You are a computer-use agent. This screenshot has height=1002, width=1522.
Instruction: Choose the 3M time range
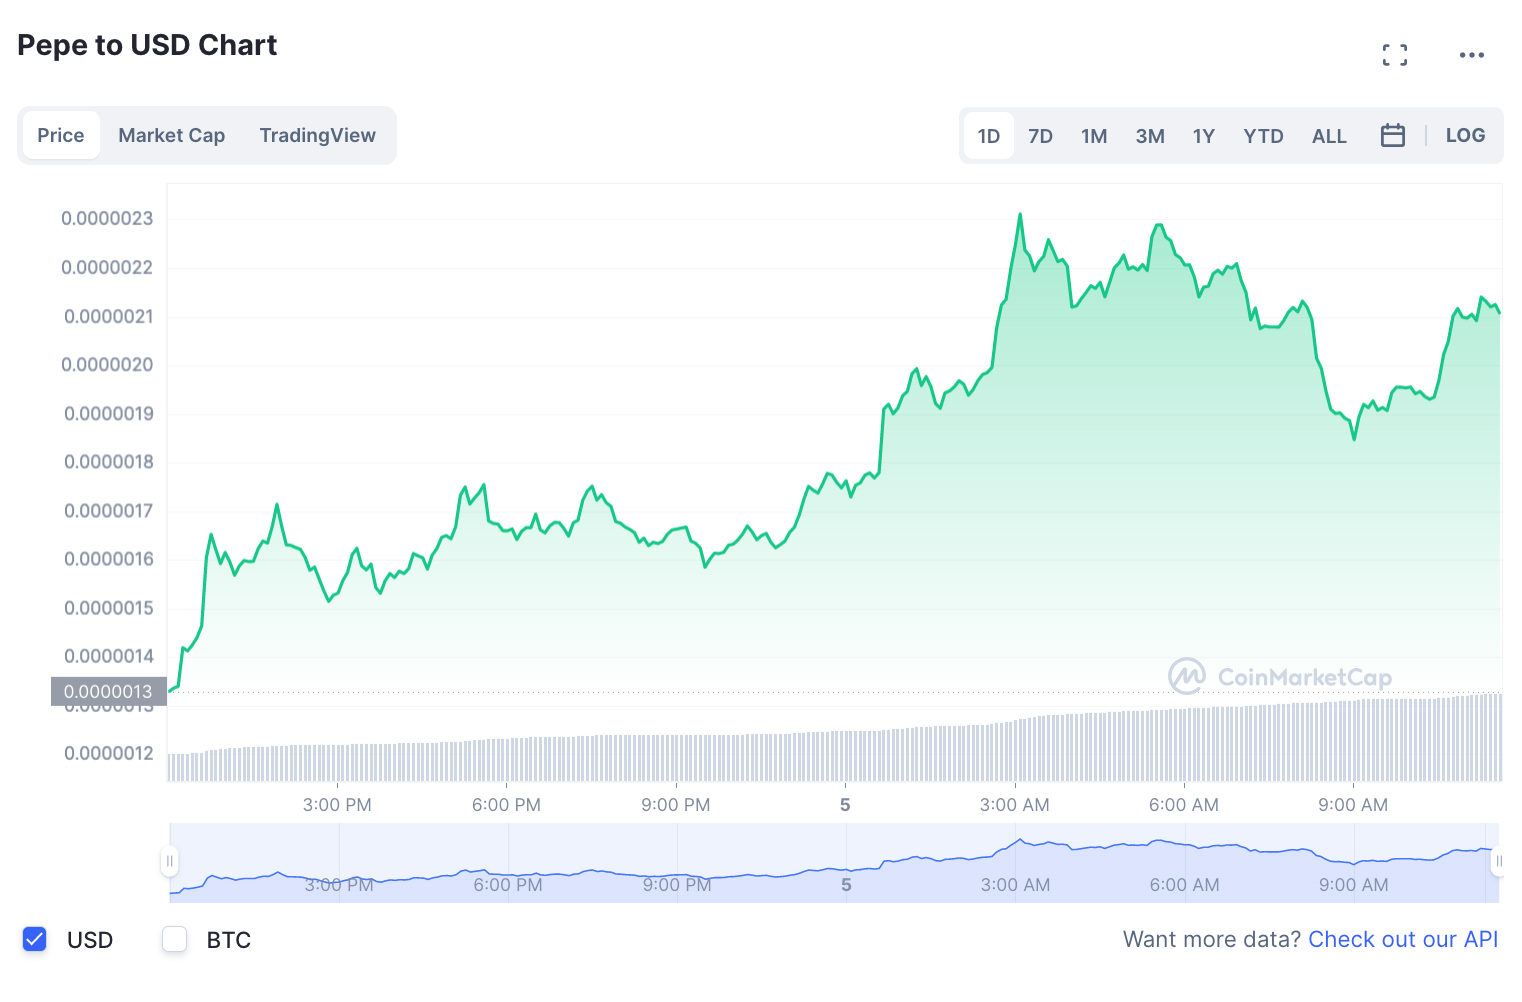click(1150, 136)
